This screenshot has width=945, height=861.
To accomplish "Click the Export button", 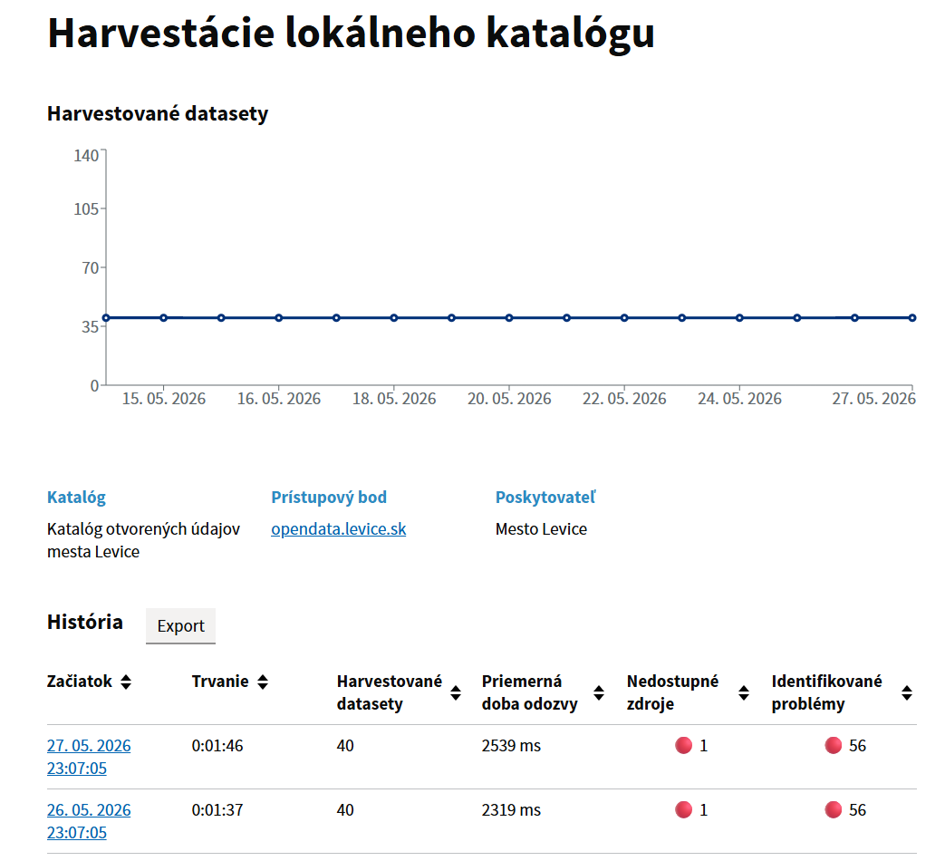I will (181, 626).
